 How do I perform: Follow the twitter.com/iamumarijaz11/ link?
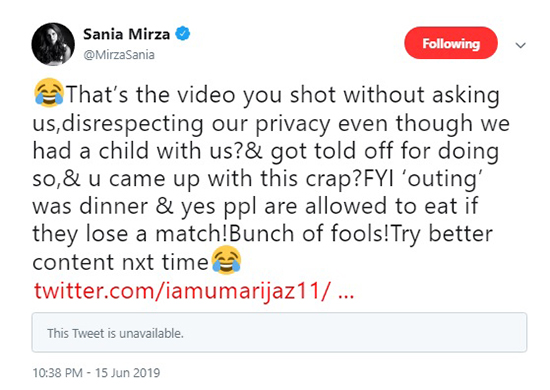point(182,291)
